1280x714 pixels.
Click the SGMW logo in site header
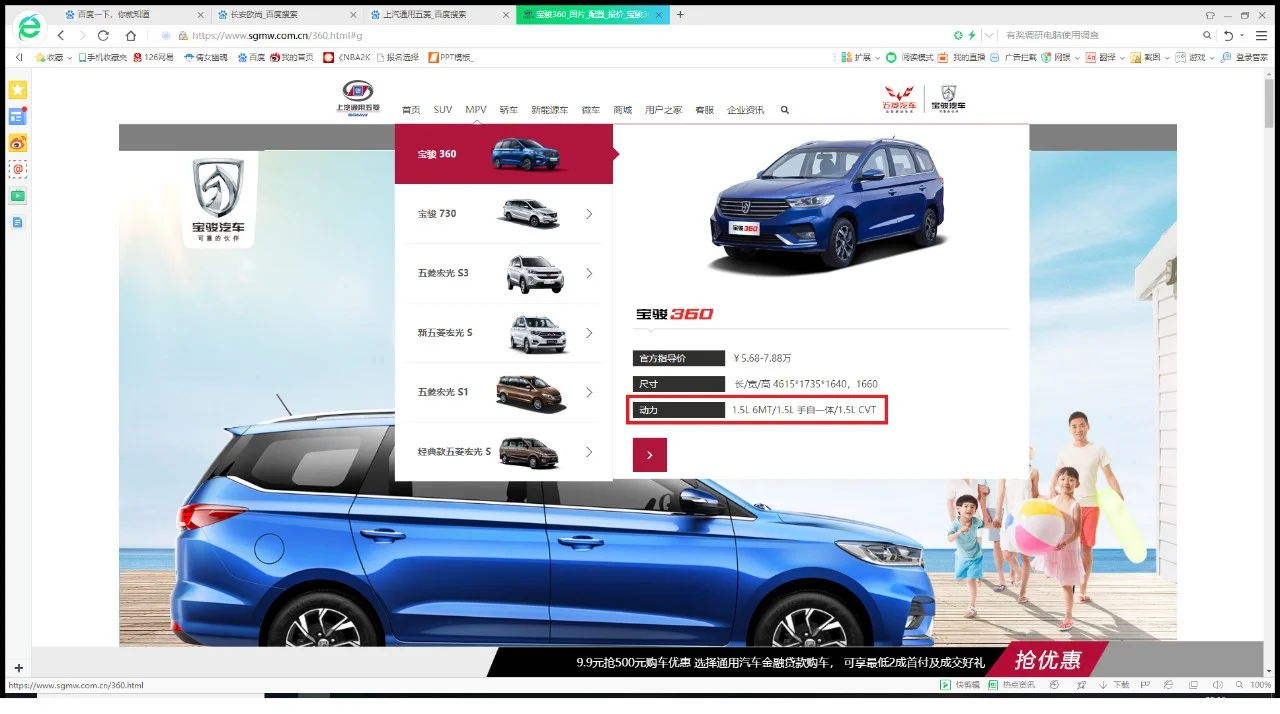[357, 99]
